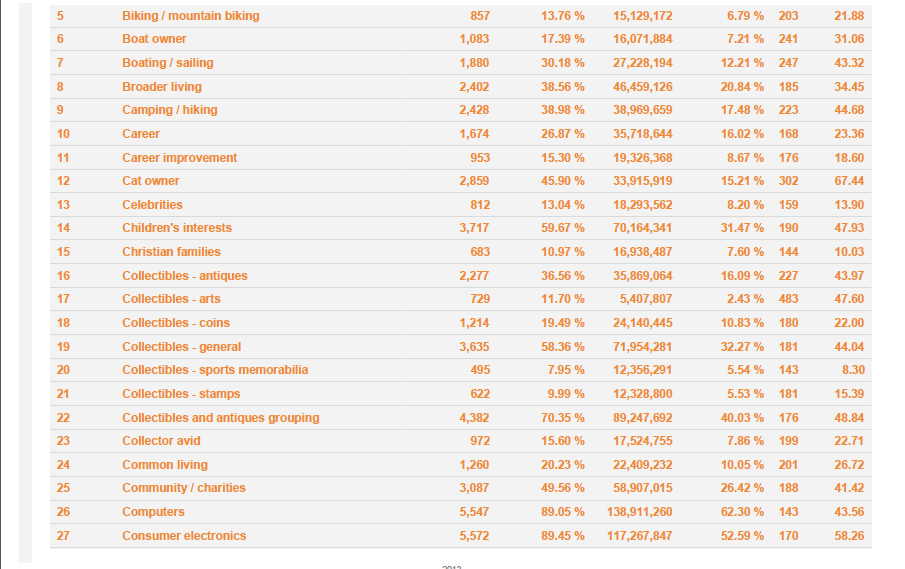Select the Christian families entry
The width and height of the screenshot is (905, 569).
[x=171, y=252]
